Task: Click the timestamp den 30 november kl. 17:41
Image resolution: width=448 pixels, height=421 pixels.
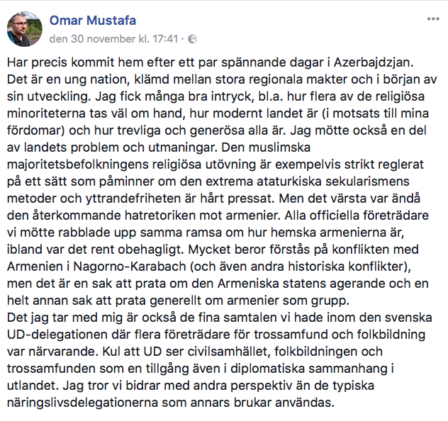Action: click(114, 39)
